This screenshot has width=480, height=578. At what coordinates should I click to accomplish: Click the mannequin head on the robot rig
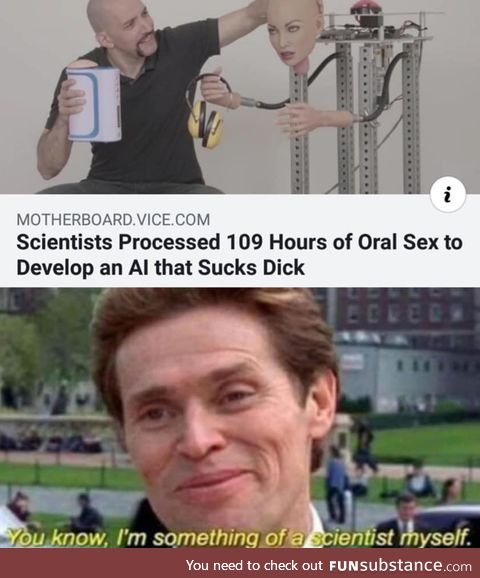pos(295,33)
